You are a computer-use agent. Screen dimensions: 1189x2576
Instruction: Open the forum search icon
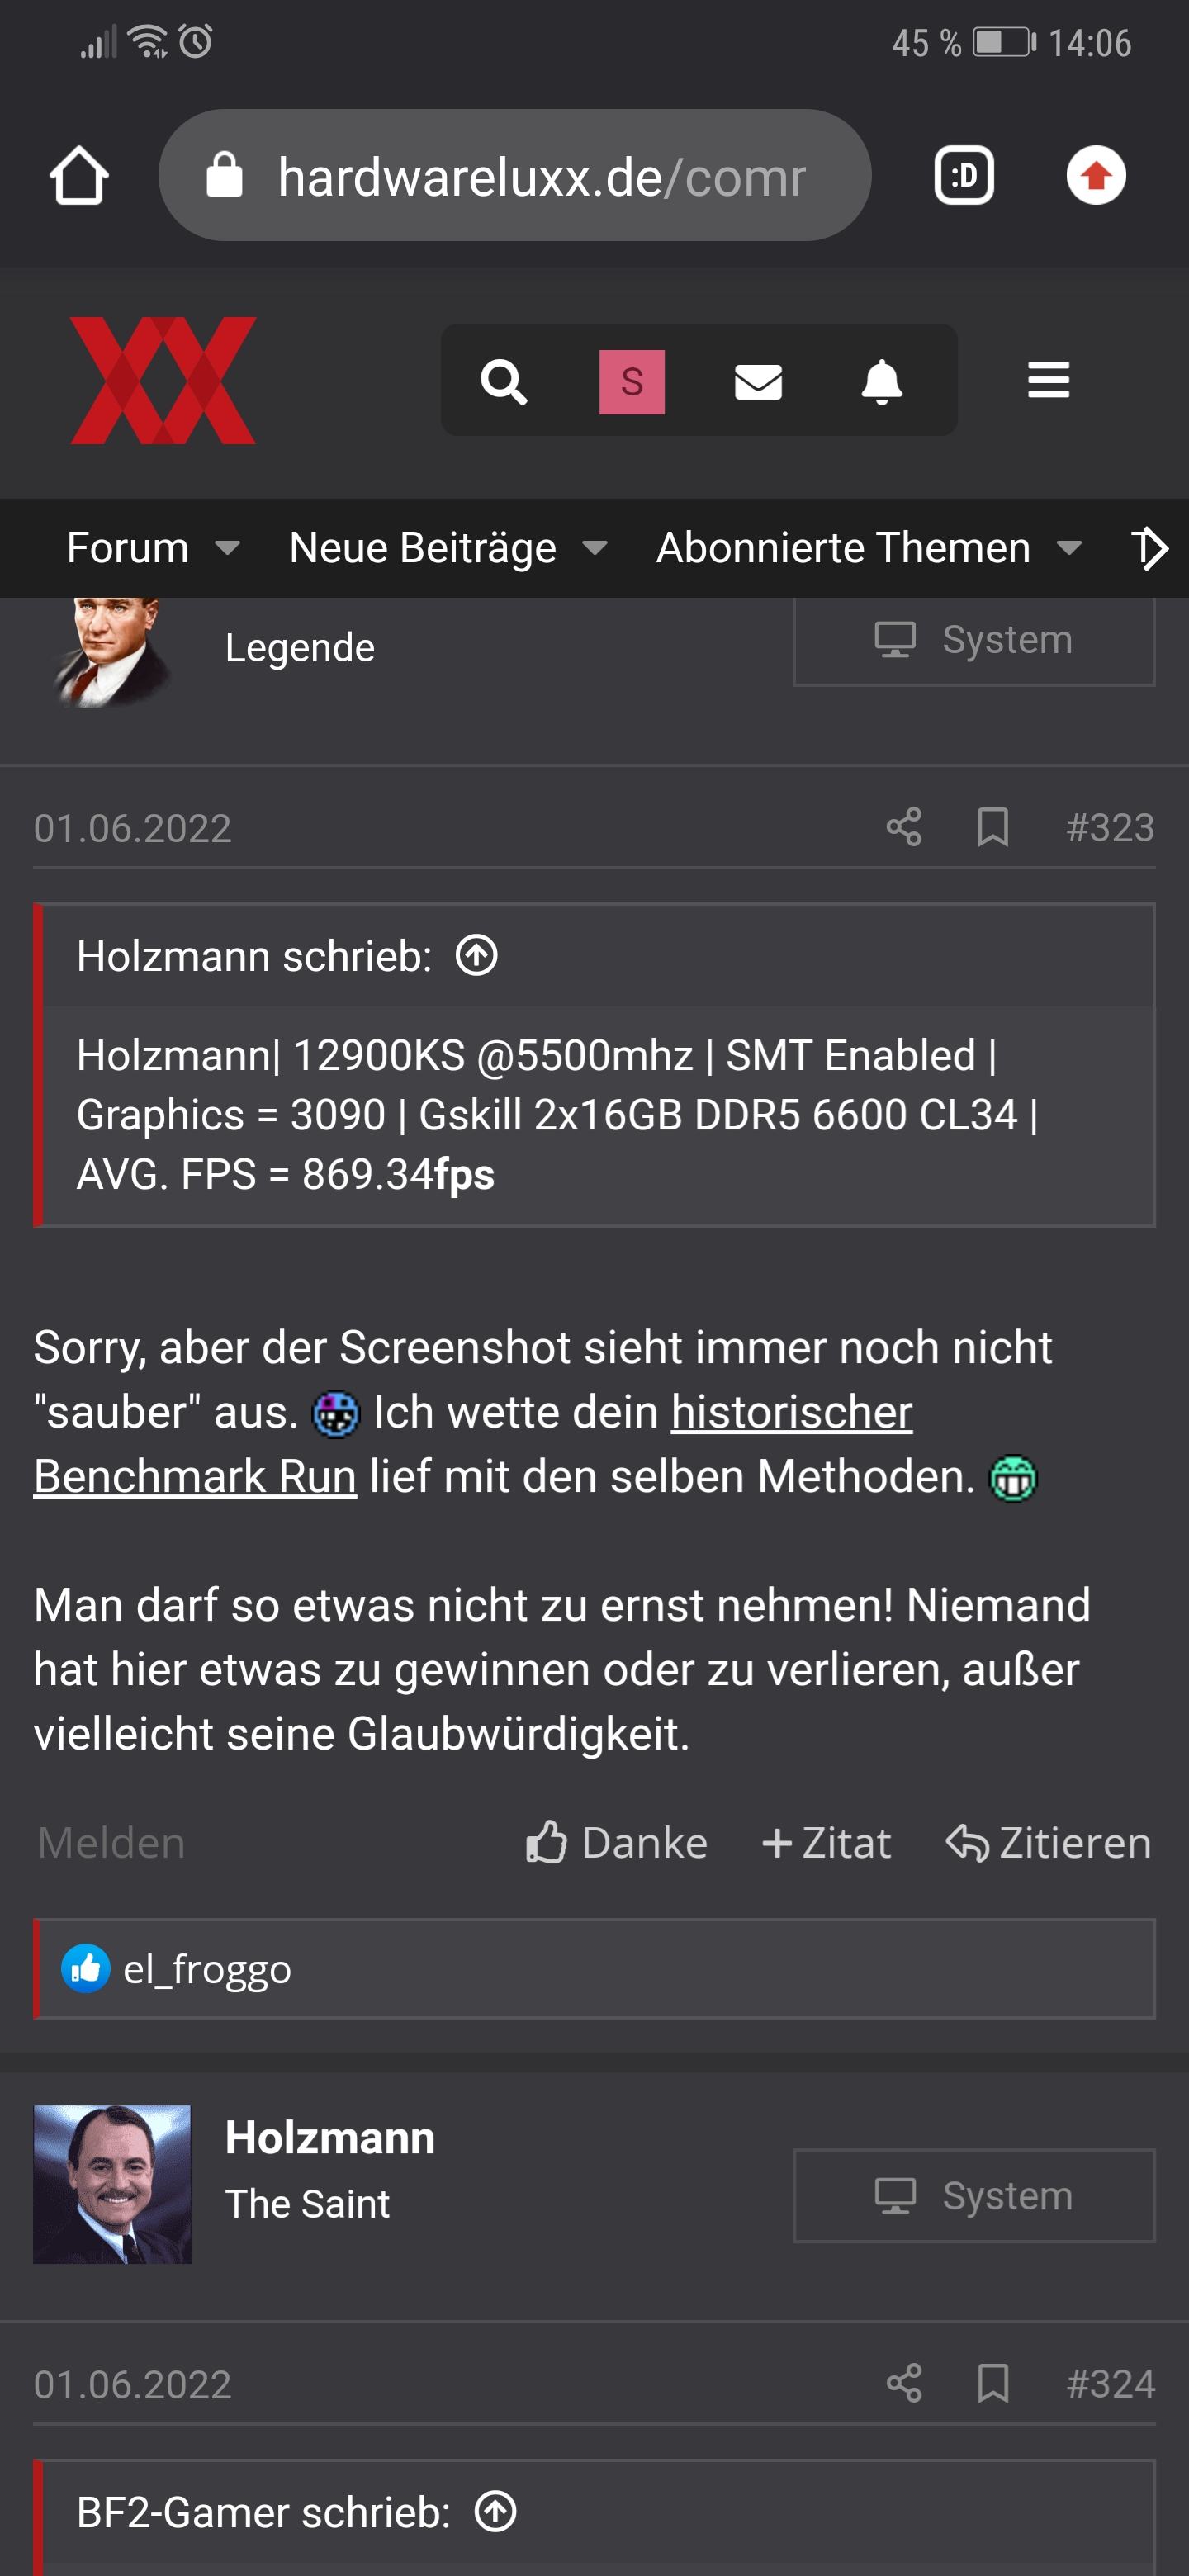[503, 381]
